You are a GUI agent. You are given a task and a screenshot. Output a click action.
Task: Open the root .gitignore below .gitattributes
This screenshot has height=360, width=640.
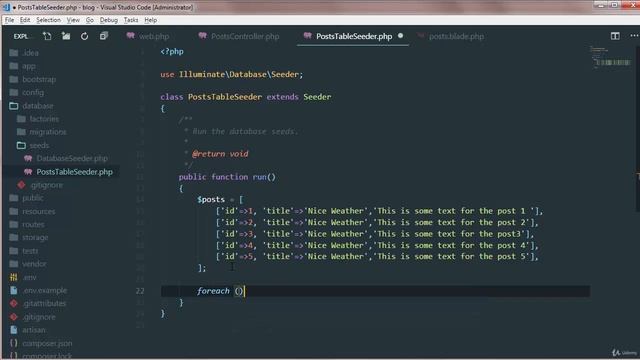(39, 317)
